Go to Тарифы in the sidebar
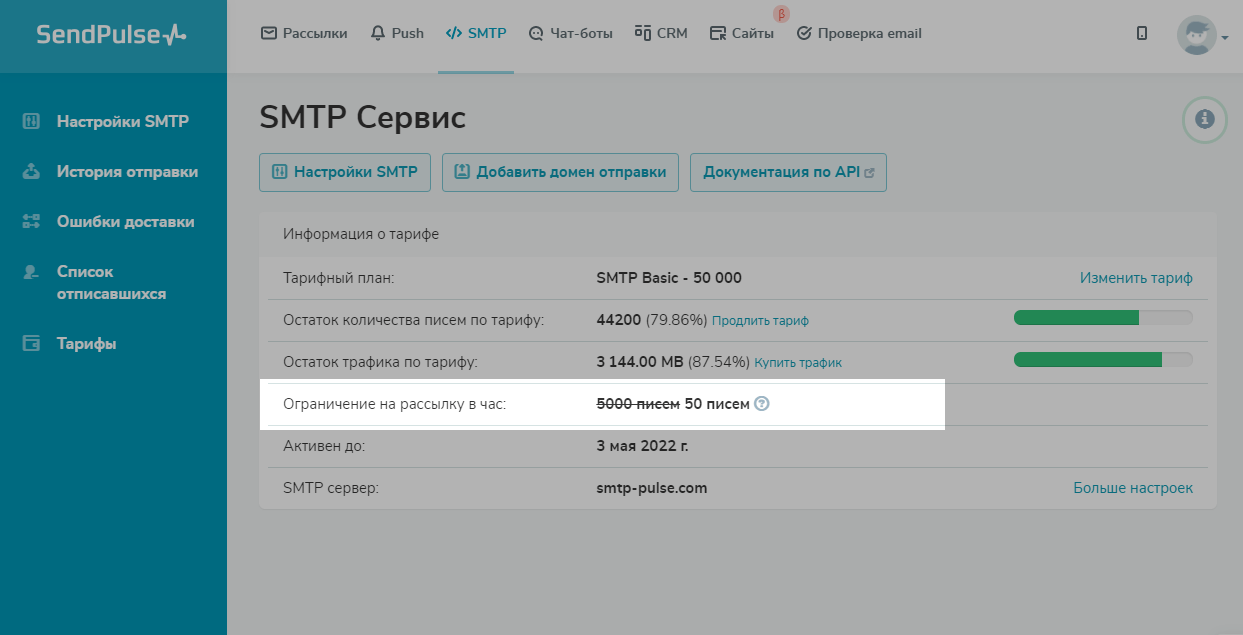Screen dimensions: 1243x635 [x=86, y=344]
